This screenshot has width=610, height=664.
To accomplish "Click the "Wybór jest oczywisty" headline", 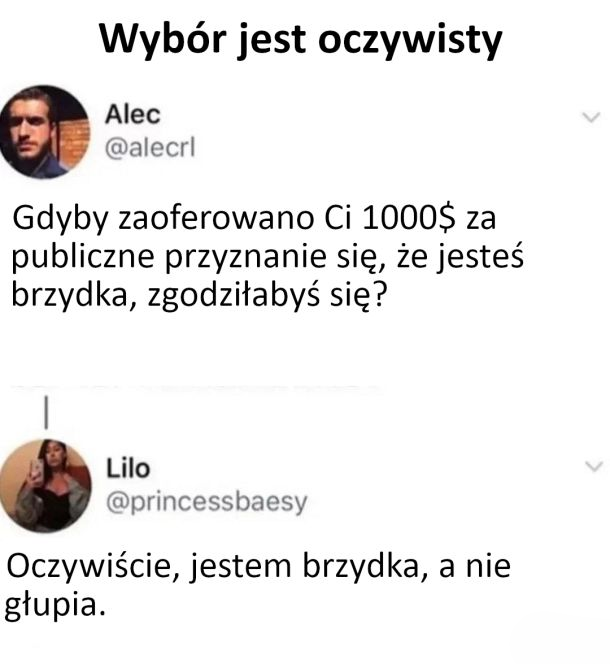I will click(x=301, y=39).
